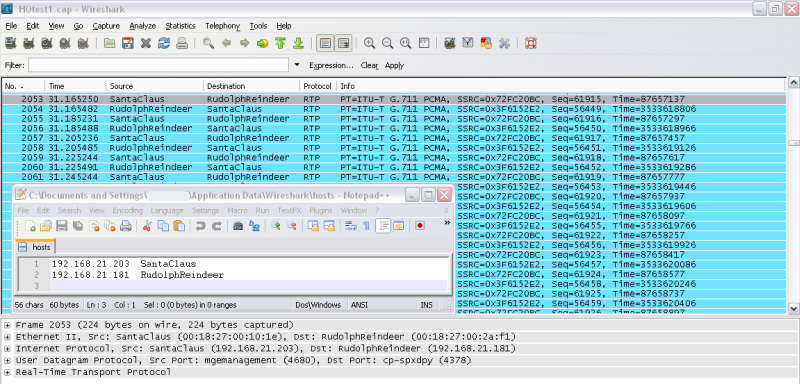Zoom out Wireshark packet text
This screenshot has height=384, width=800.
(x=388, y=43)
